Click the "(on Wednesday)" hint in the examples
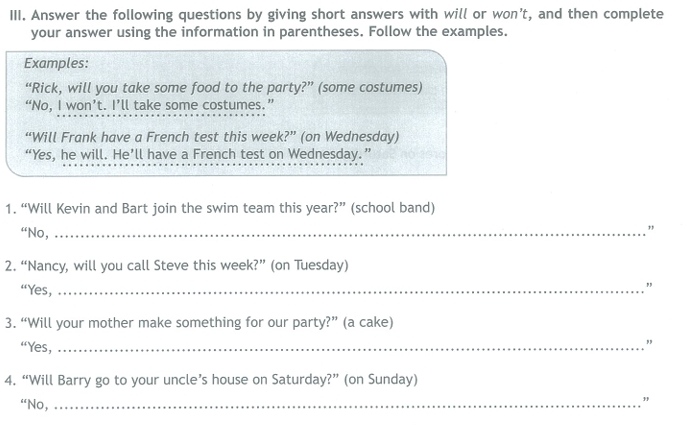This screenshot has width=687, height=429. point(350,137)
